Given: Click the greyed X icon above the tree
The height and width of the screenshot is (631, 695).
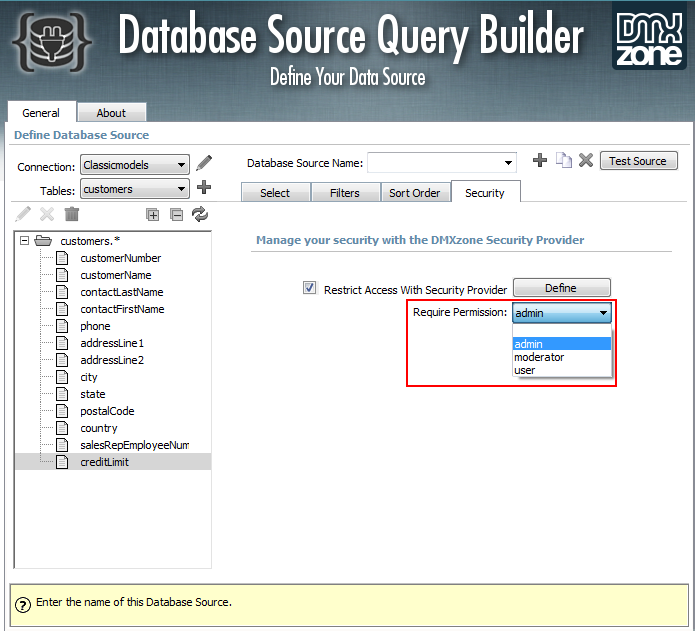Looking at the screenshot, I should tap(47, 214).
